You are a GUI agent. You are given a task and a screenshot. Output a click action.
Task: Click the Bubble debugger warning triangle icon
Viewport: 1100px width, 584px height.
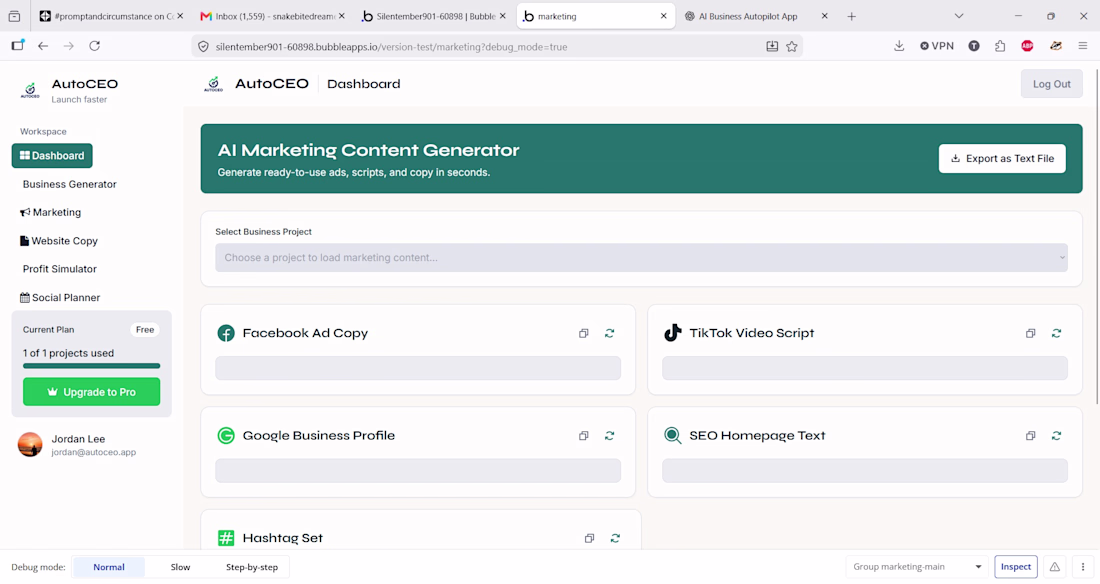click(x=1054, y=567)
